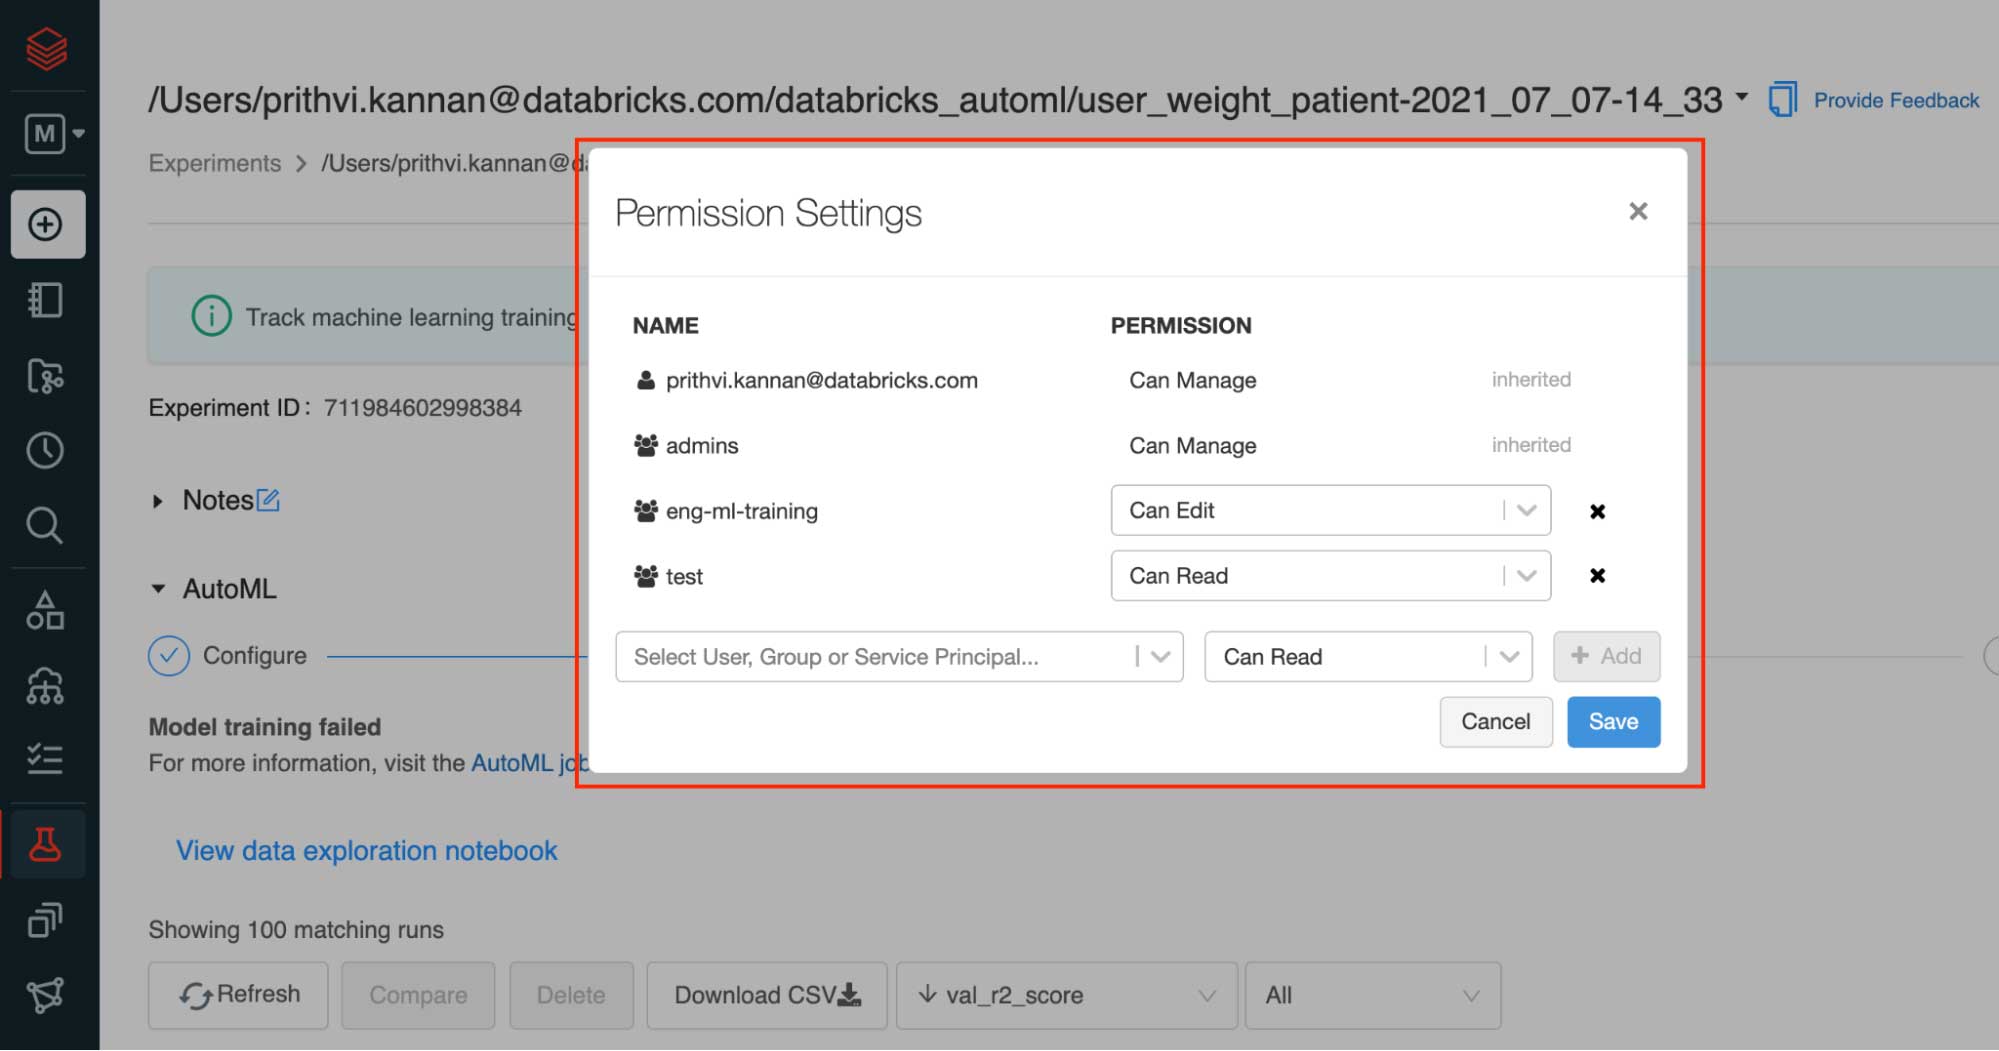Click Cancel in Permission Settings

[1495, 722]
